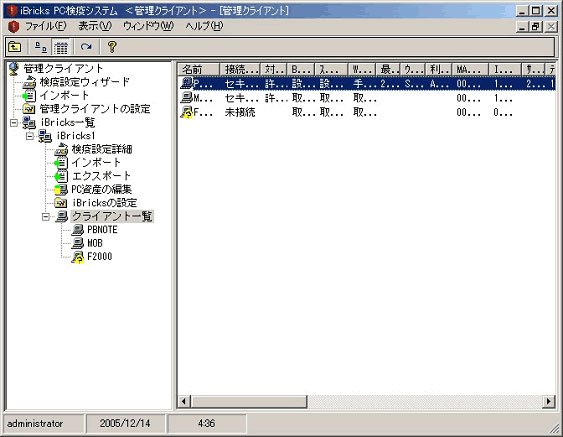The image size is (563, 437).
Task: Sort by the B... column header
Action: pos(302,69)
